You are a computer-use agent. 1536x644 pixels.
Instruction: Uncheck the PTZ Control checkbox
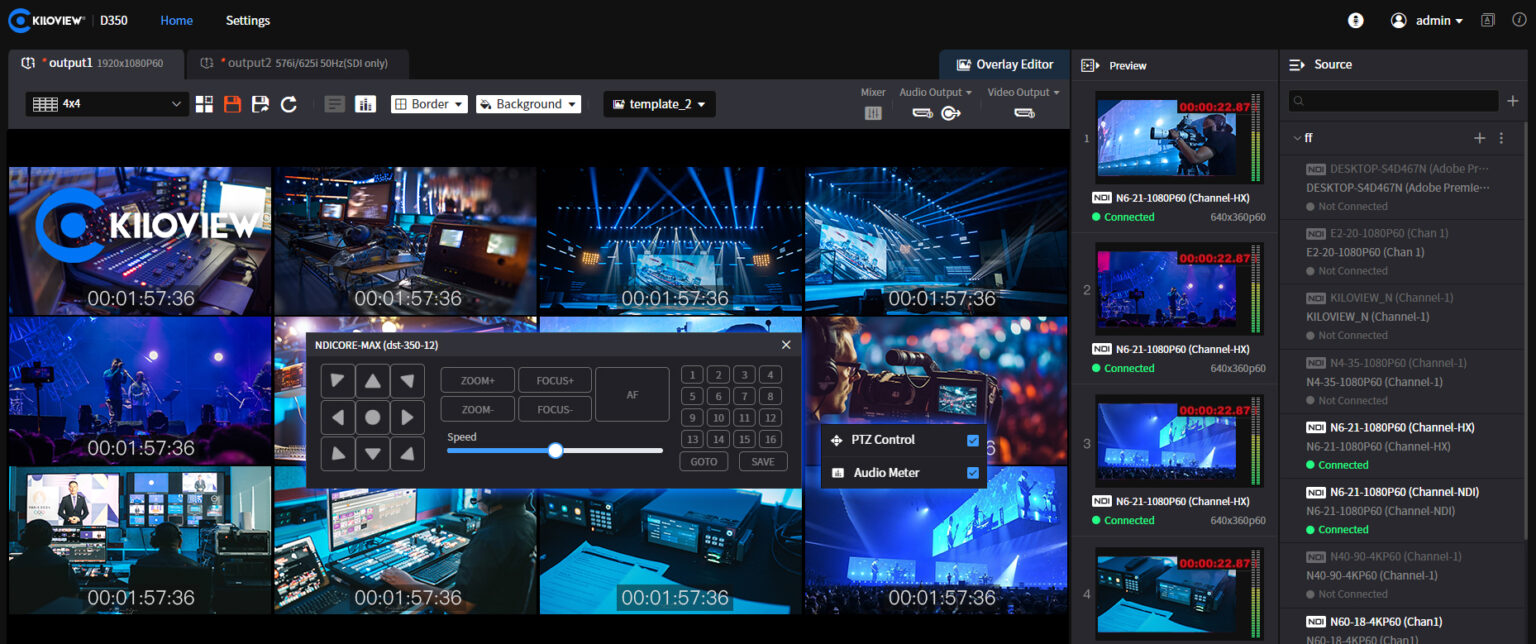tap(972, 440)
